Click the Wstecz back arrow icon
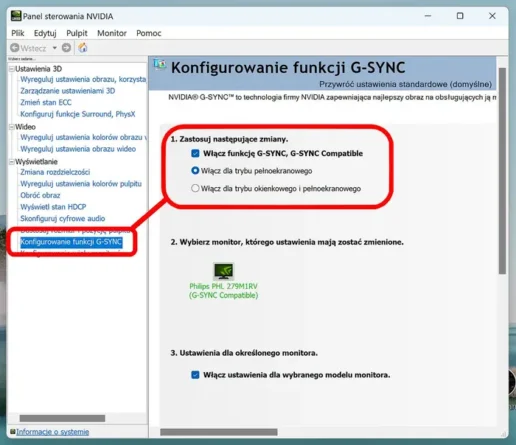 click(x=14, y=48)
